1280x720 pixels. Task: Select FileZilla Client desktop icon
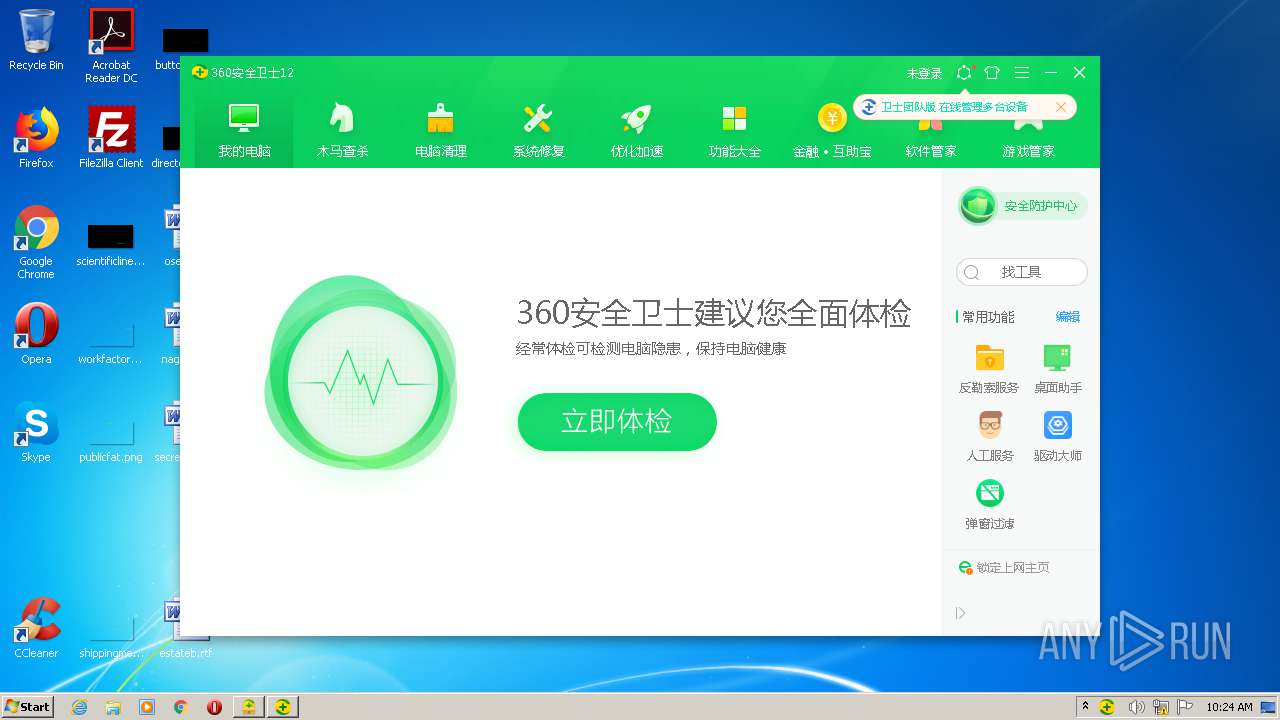(x=111, y=137)
